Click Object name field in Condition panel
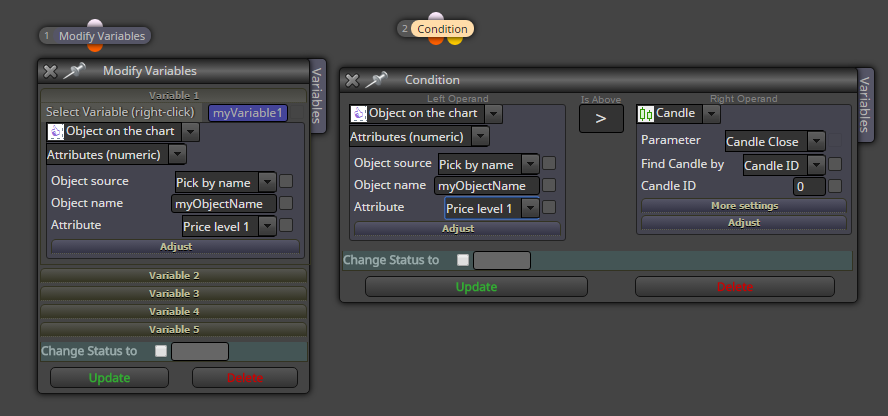The height and width of the screenshot is (416, 888). [x=487, y=186]
